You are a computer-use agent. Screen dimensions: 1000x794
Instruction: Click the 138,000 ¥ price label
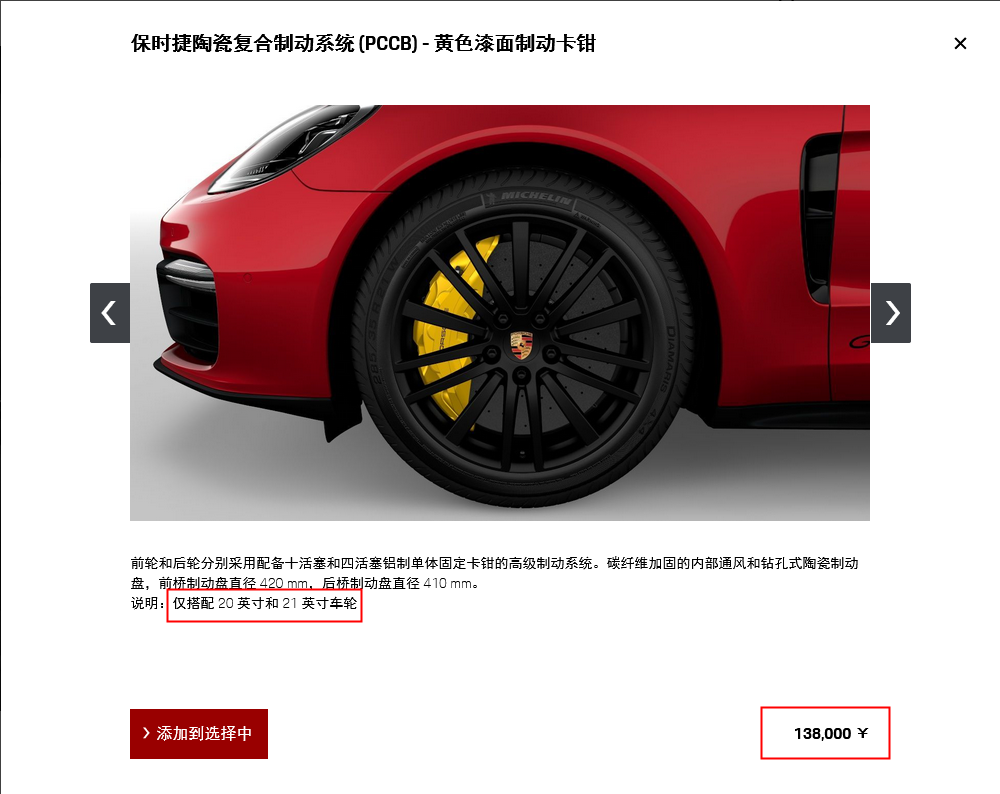[x=830, y=733]
